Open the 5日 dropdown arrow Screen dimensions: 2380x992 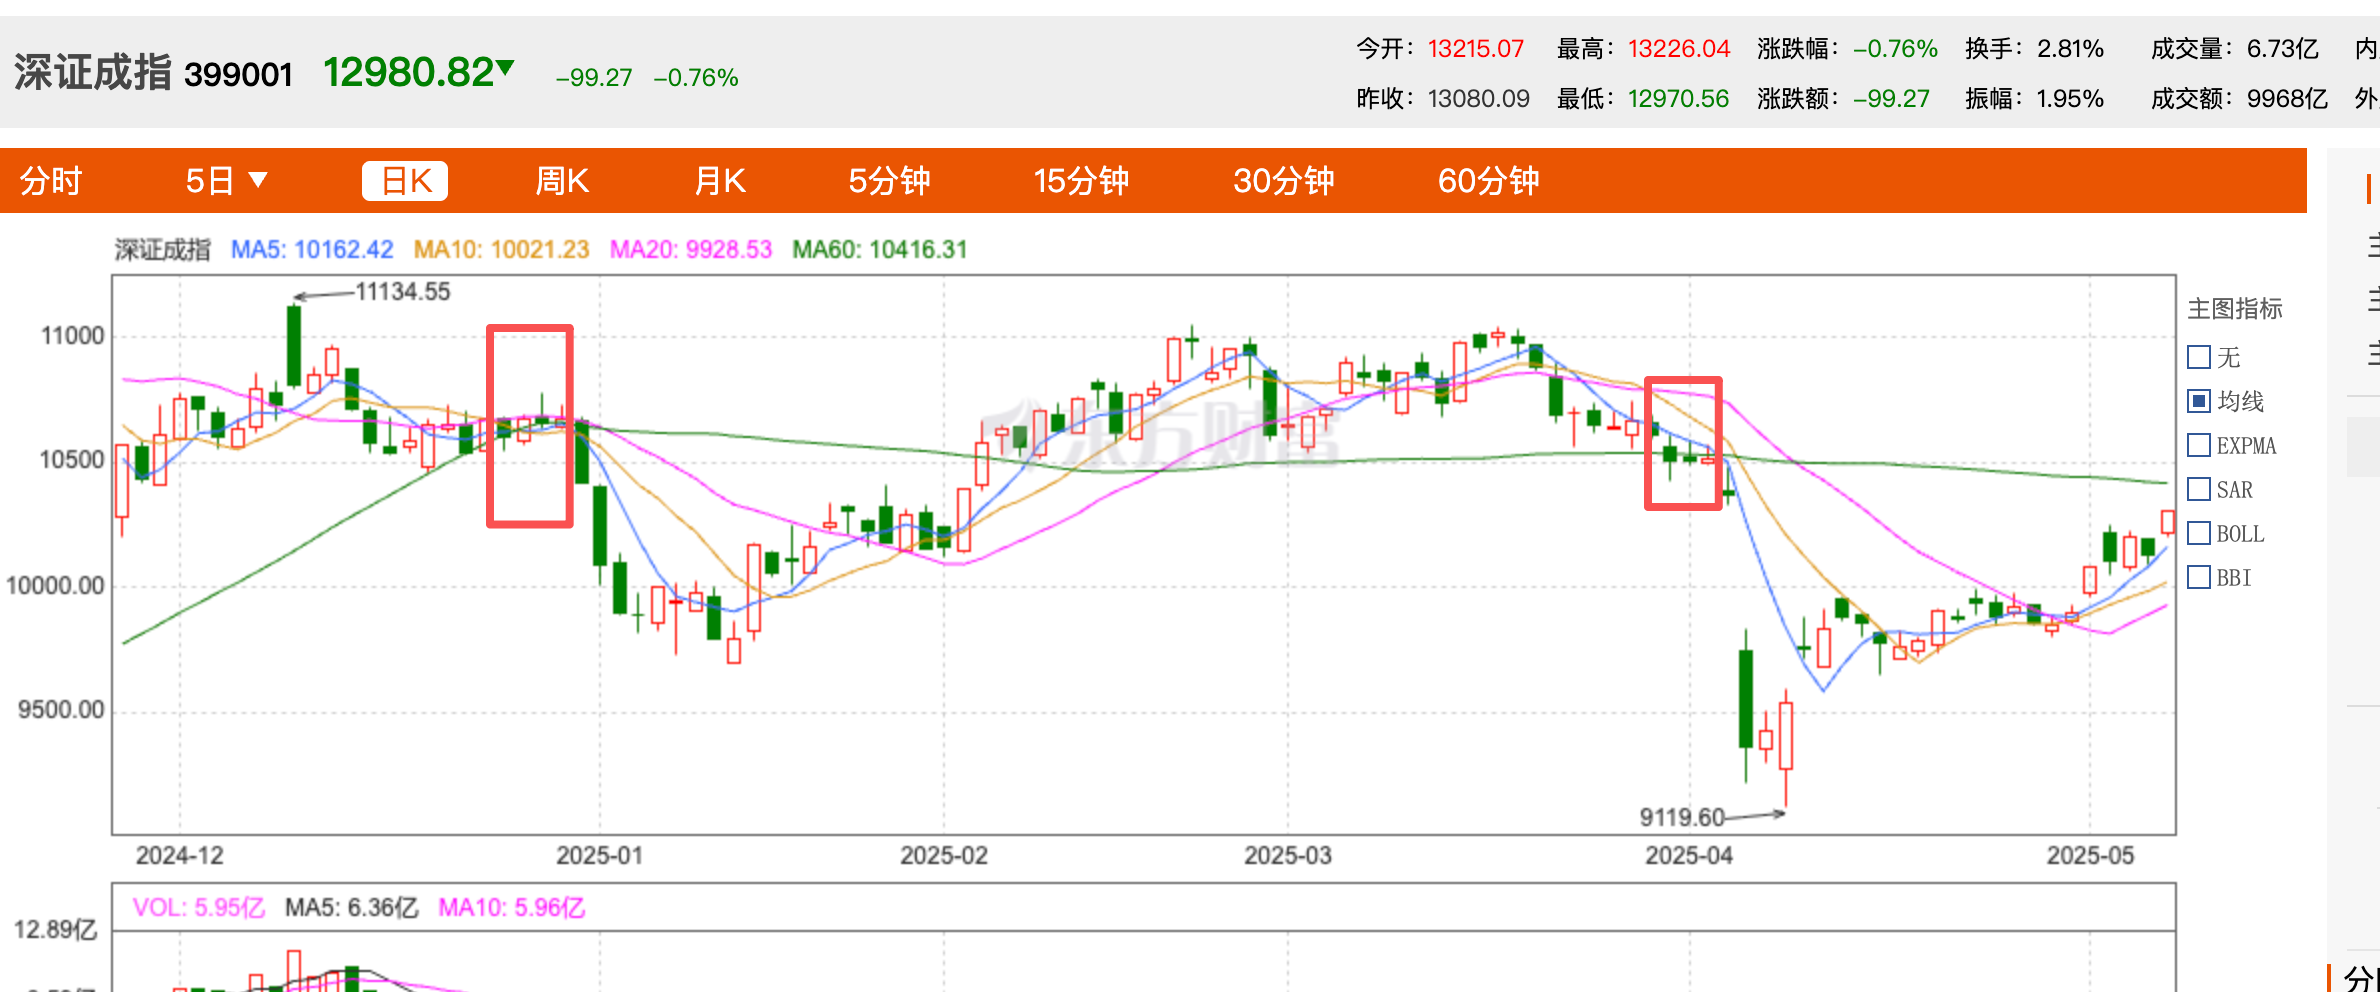(258, 180)
